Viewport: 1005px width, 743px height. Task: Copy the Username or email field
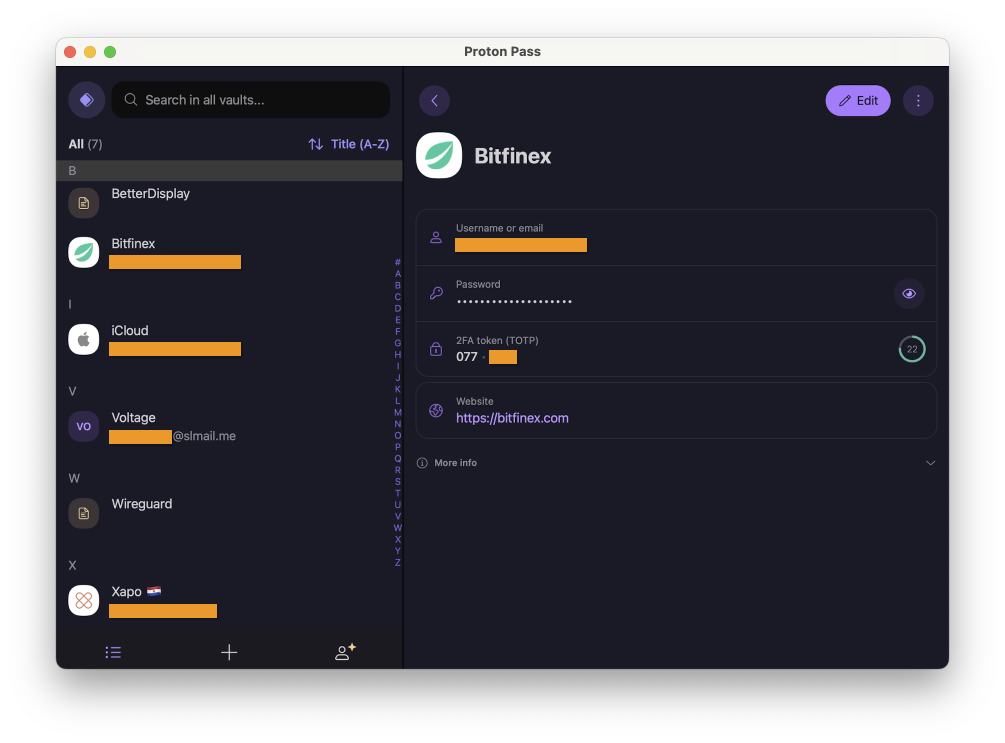point(676,237)
